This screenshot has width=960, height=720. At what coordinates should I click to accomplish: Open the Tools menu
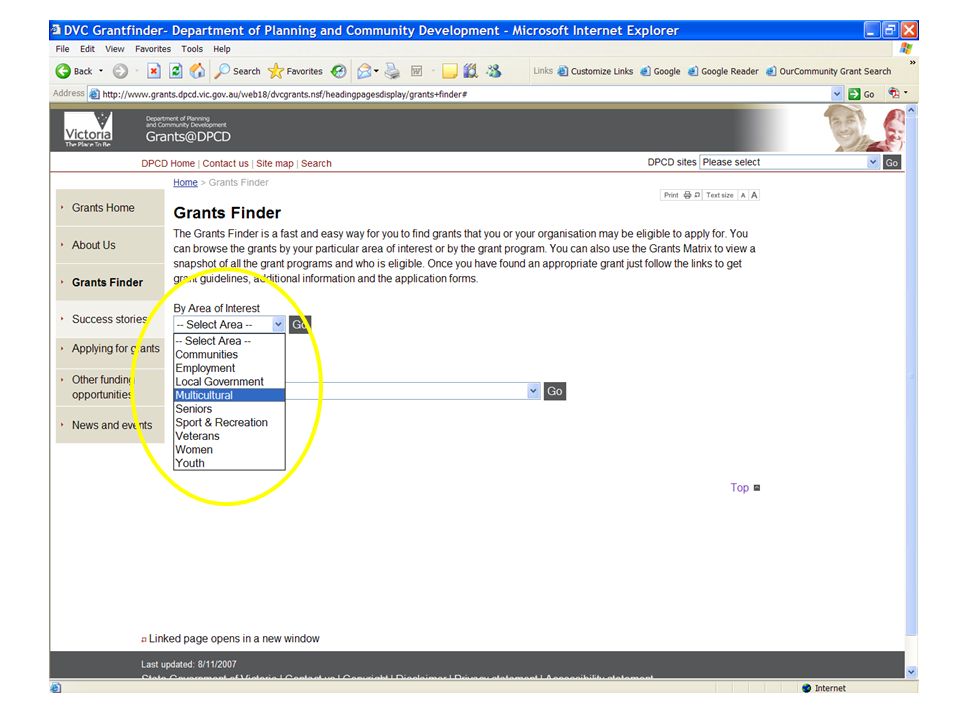pos(192,49)
